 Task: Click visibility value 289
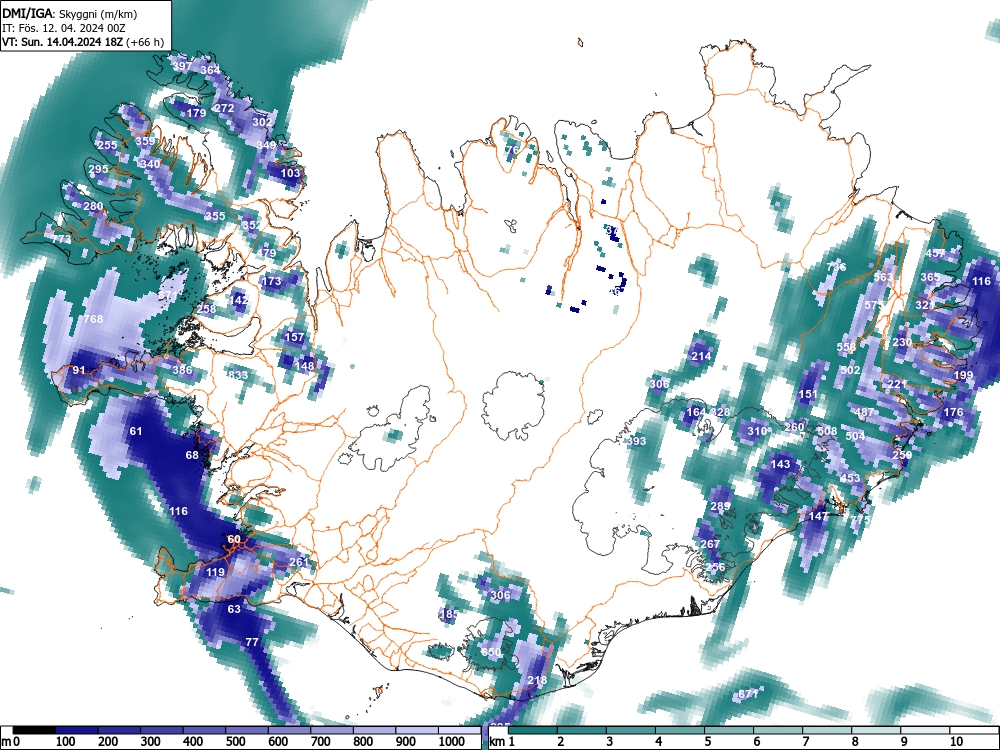coord(720,507)
